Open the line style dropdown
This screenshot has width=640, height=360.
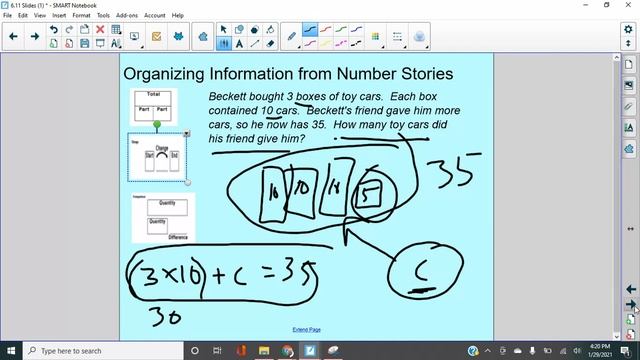point(398,37)
